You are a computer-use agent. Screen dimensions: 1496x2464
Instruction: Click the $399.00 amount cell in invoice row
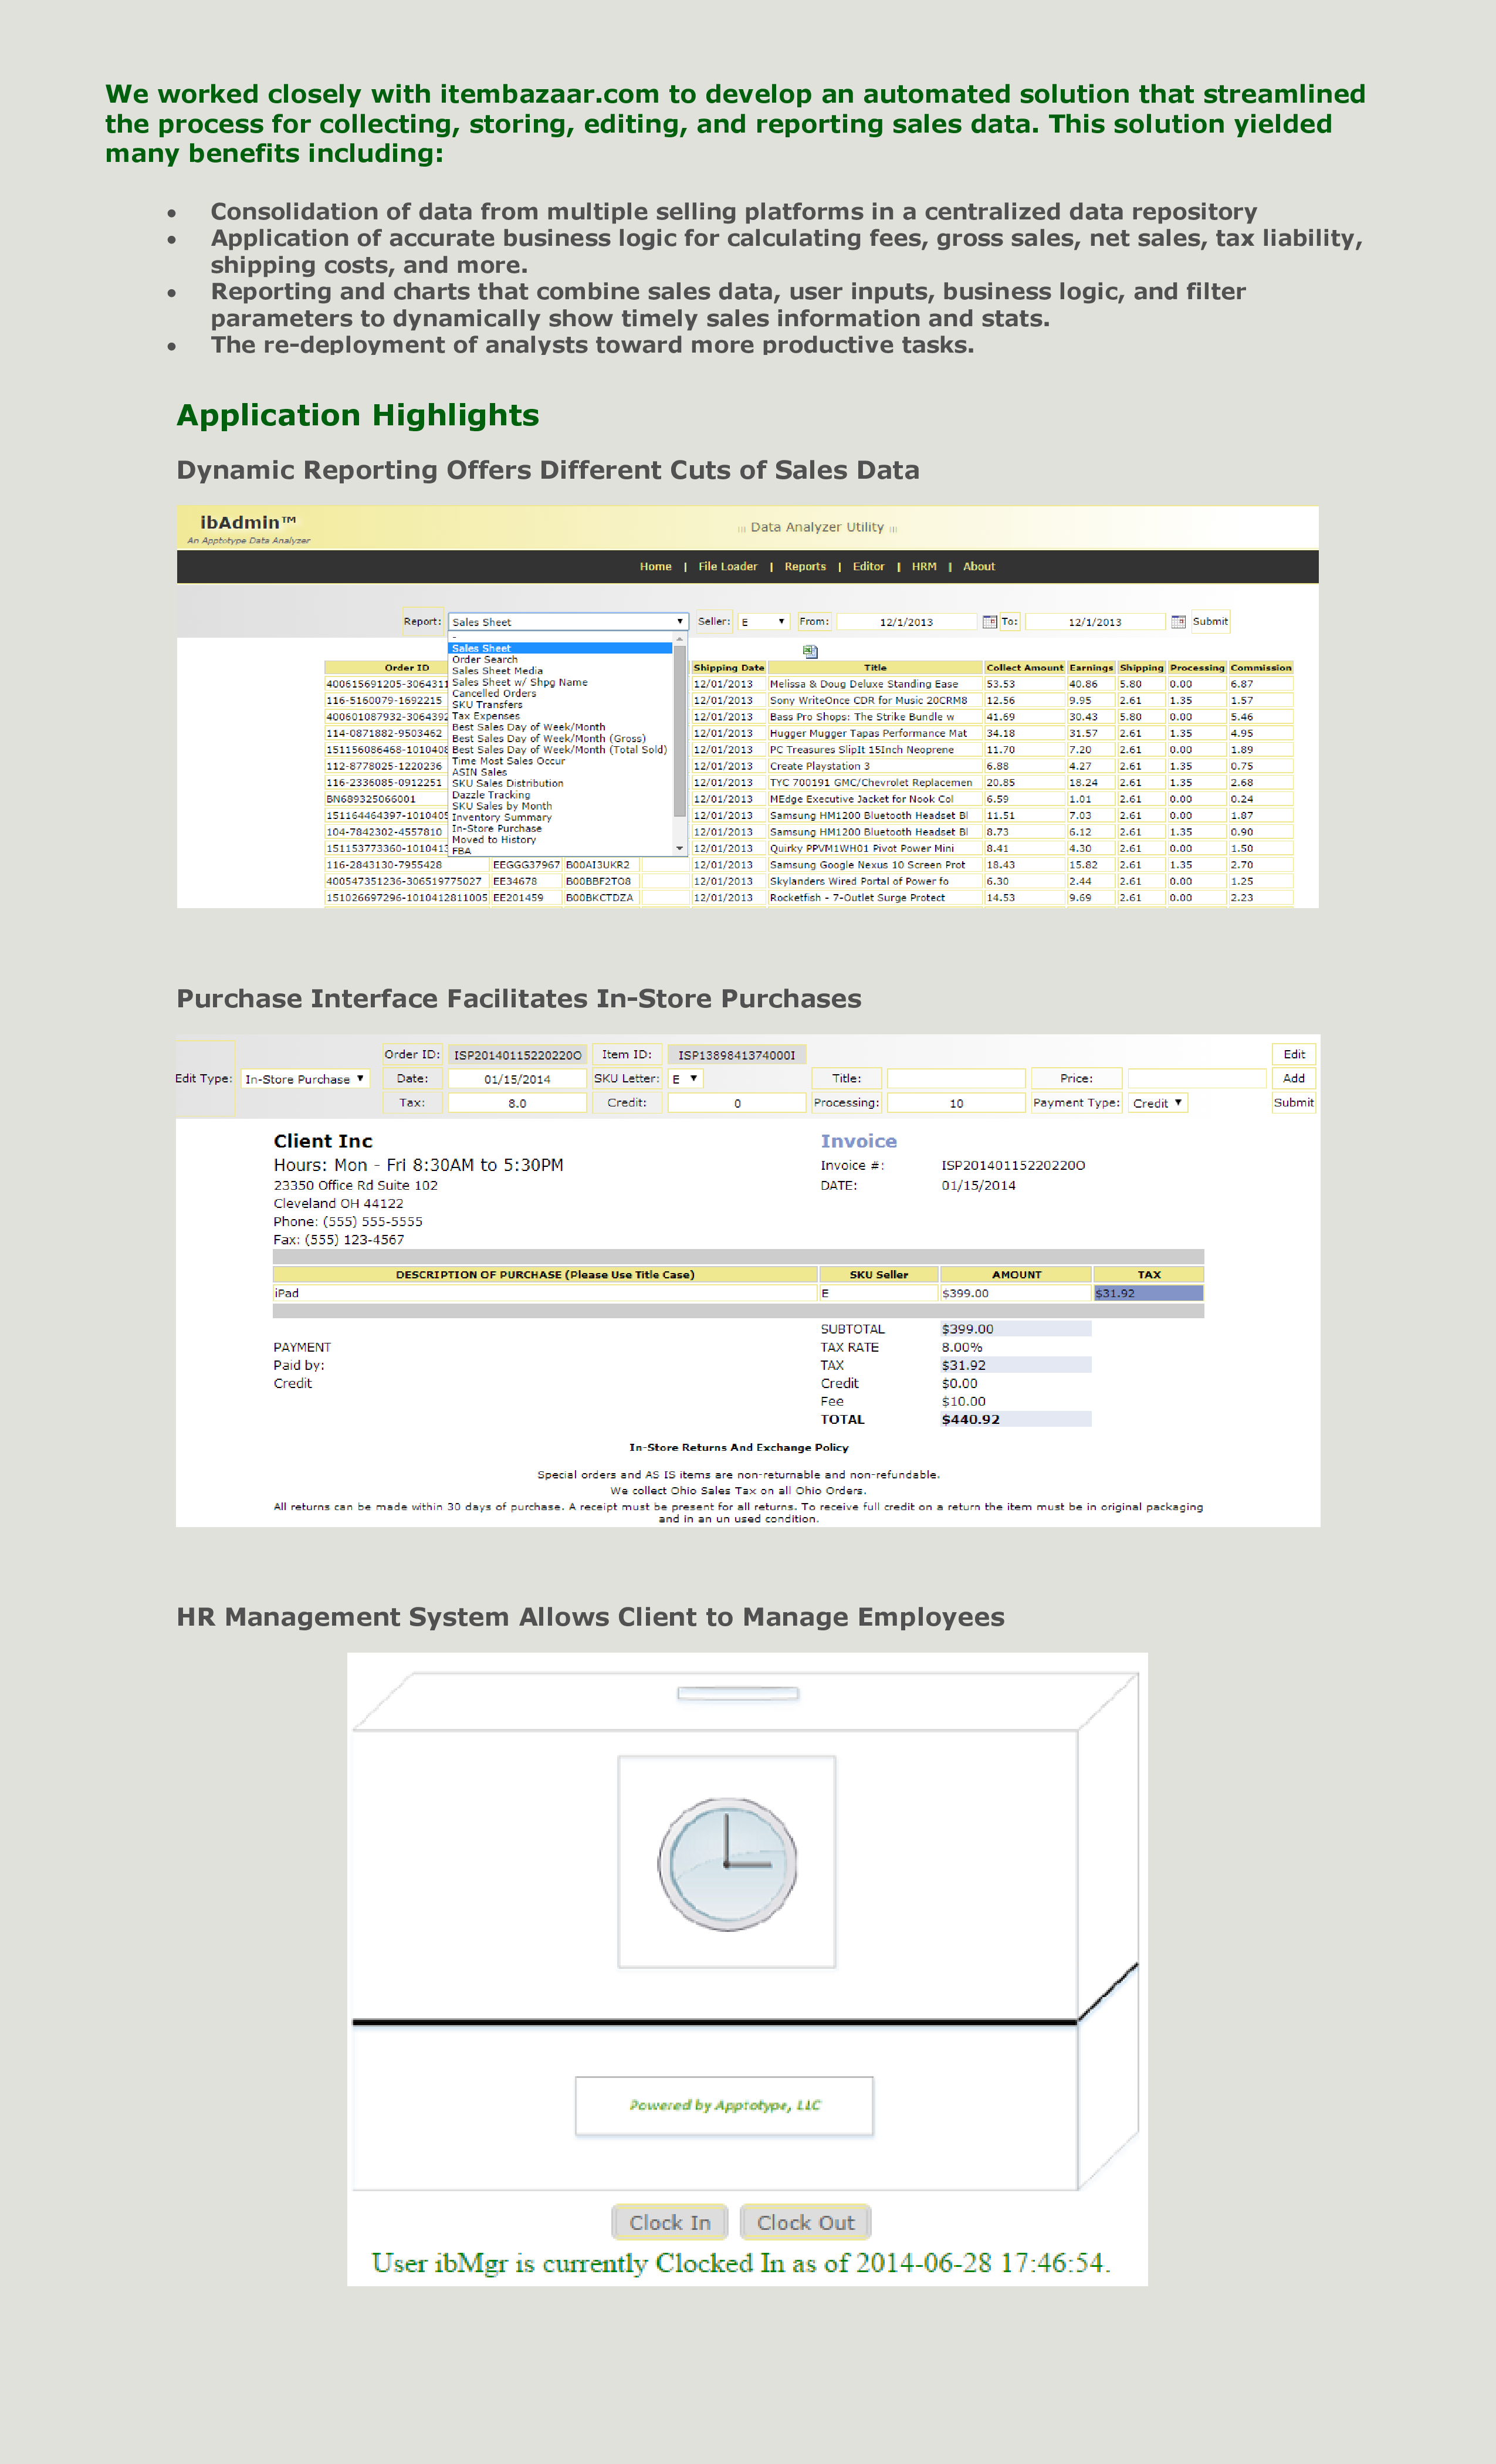[1015, 1293]
